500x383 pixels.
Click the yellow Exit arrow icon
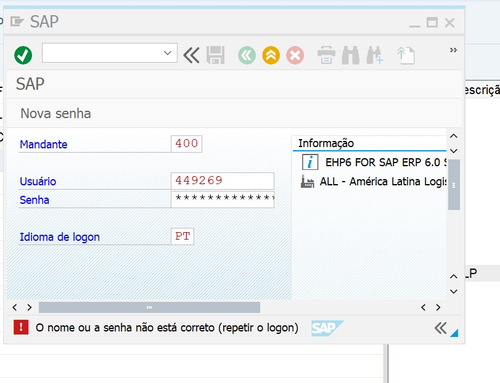pyautogui.click(x=271, y=55)
